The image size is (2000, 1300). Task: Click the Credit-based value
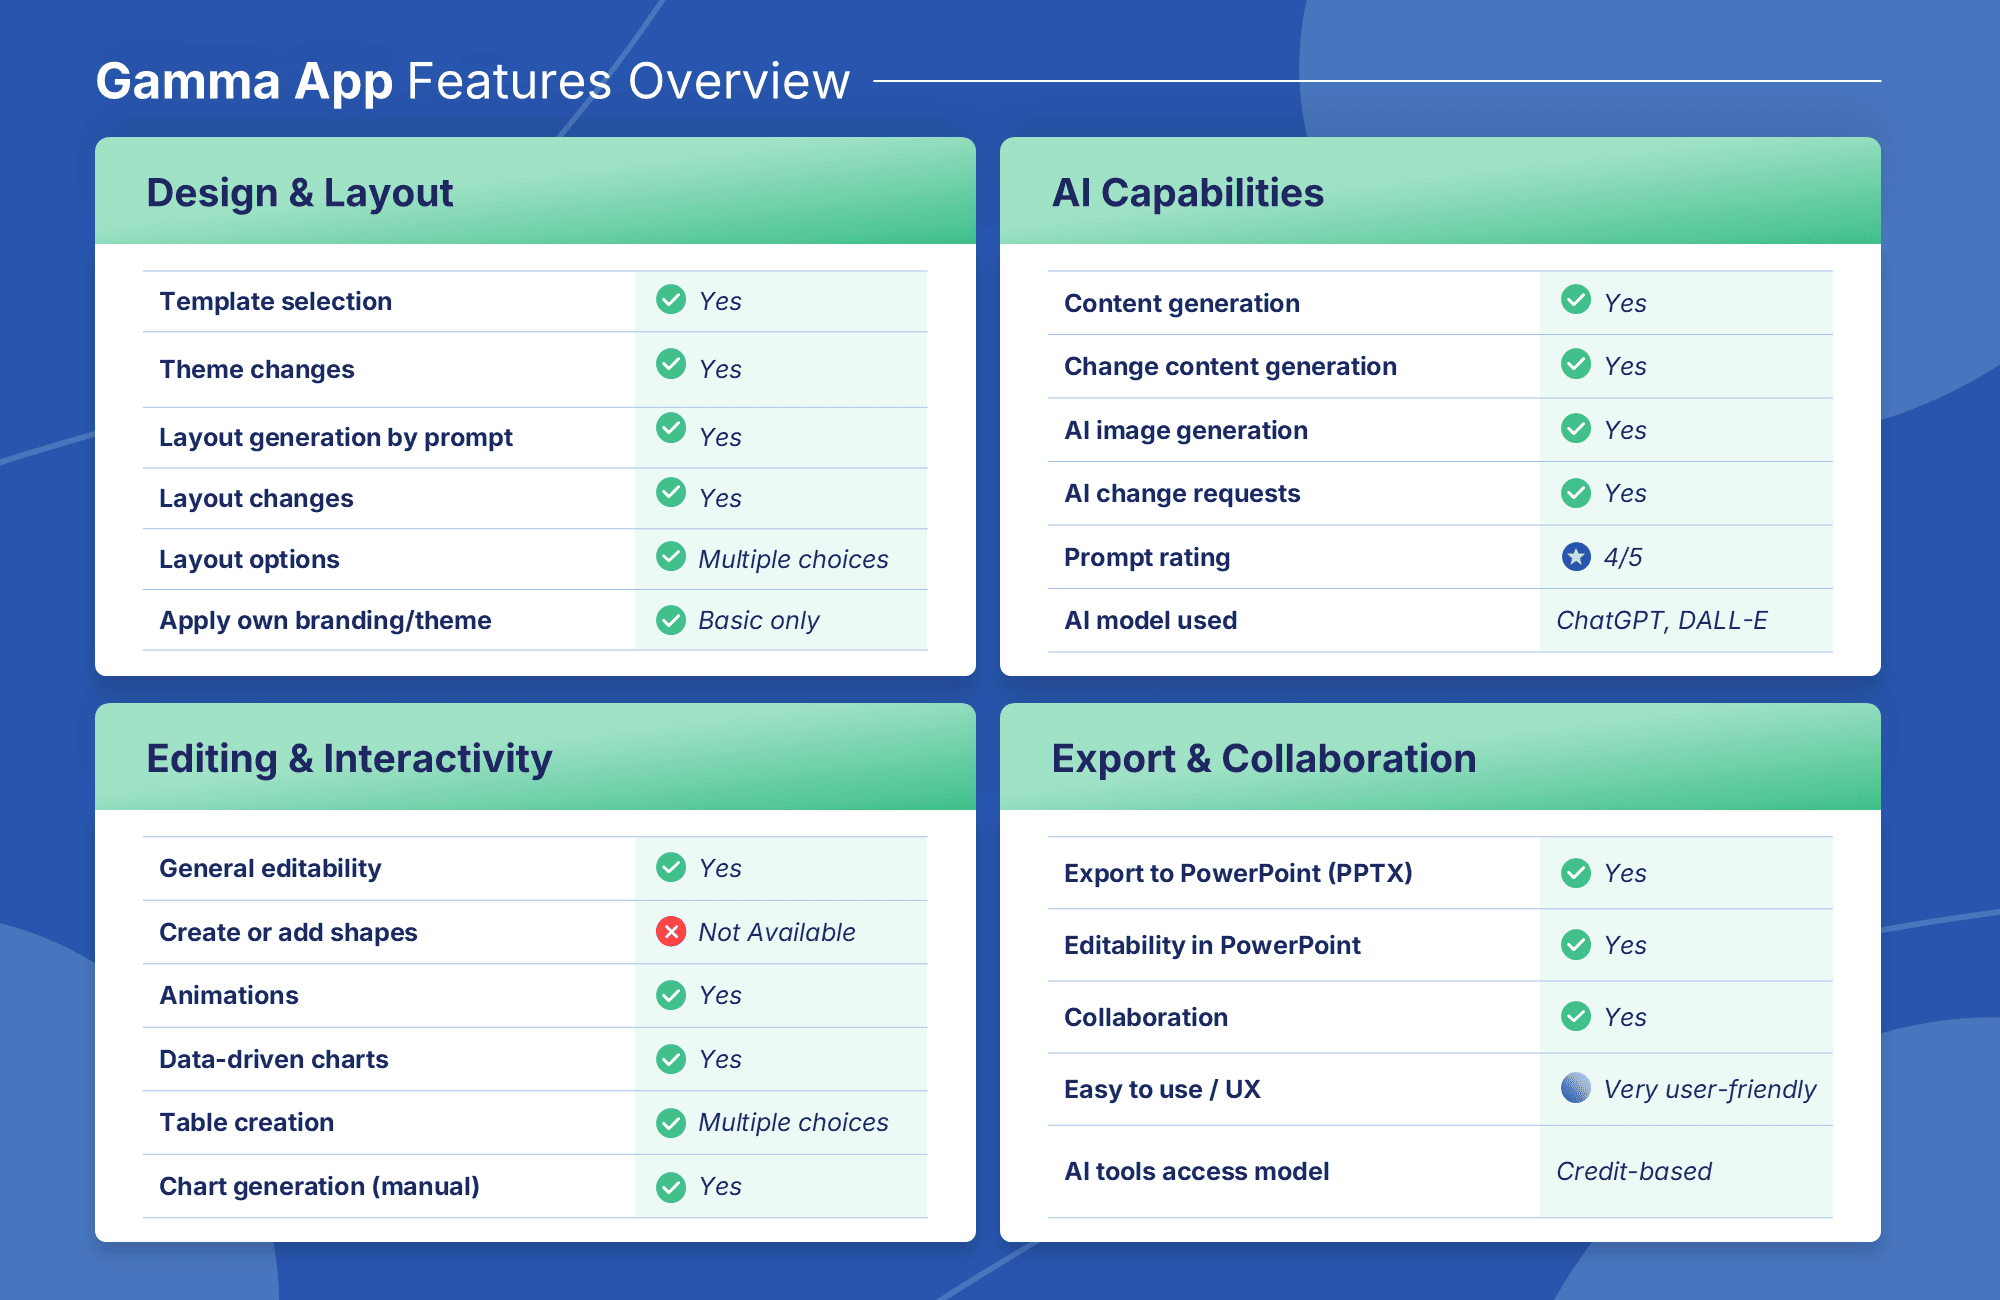pos(1634,1171)
